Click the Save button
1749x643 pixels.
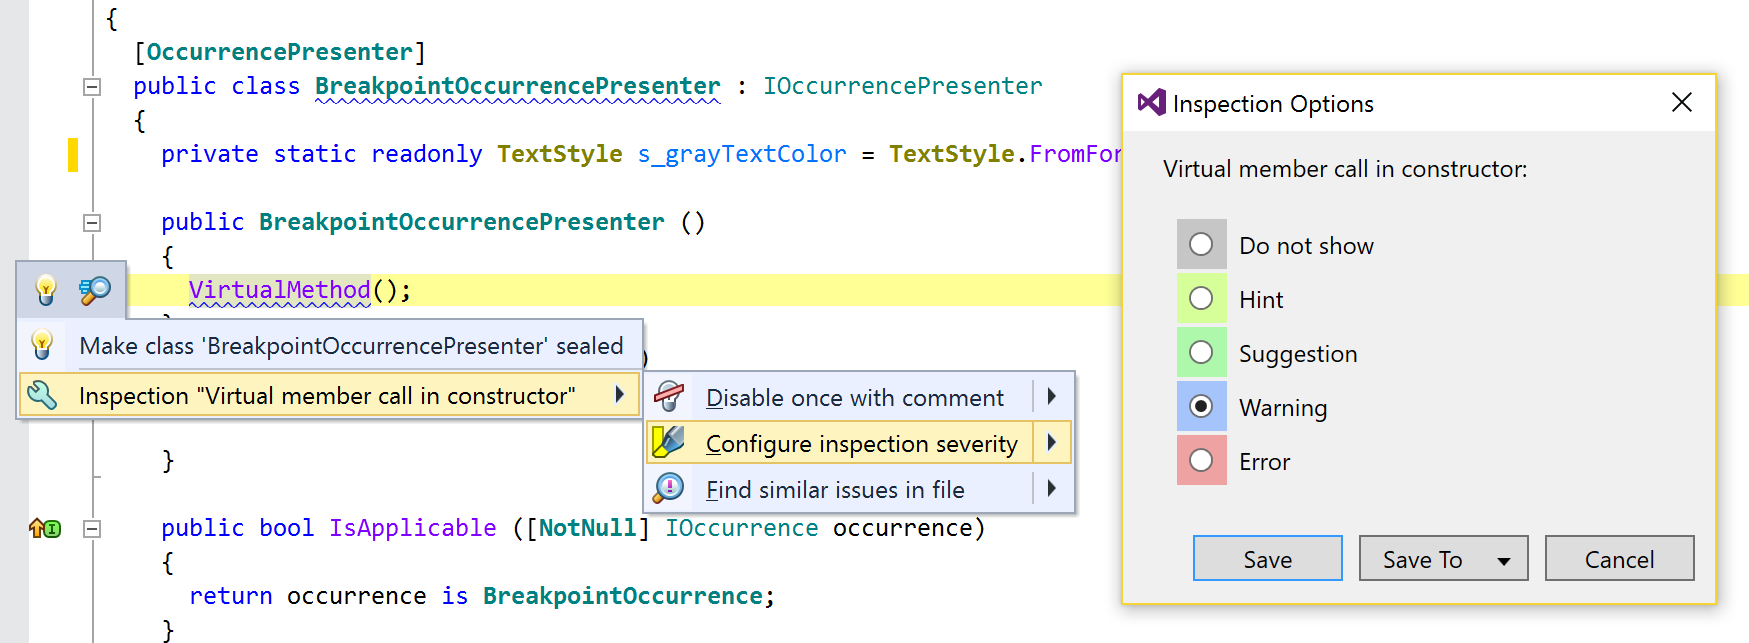(1268, 558)
